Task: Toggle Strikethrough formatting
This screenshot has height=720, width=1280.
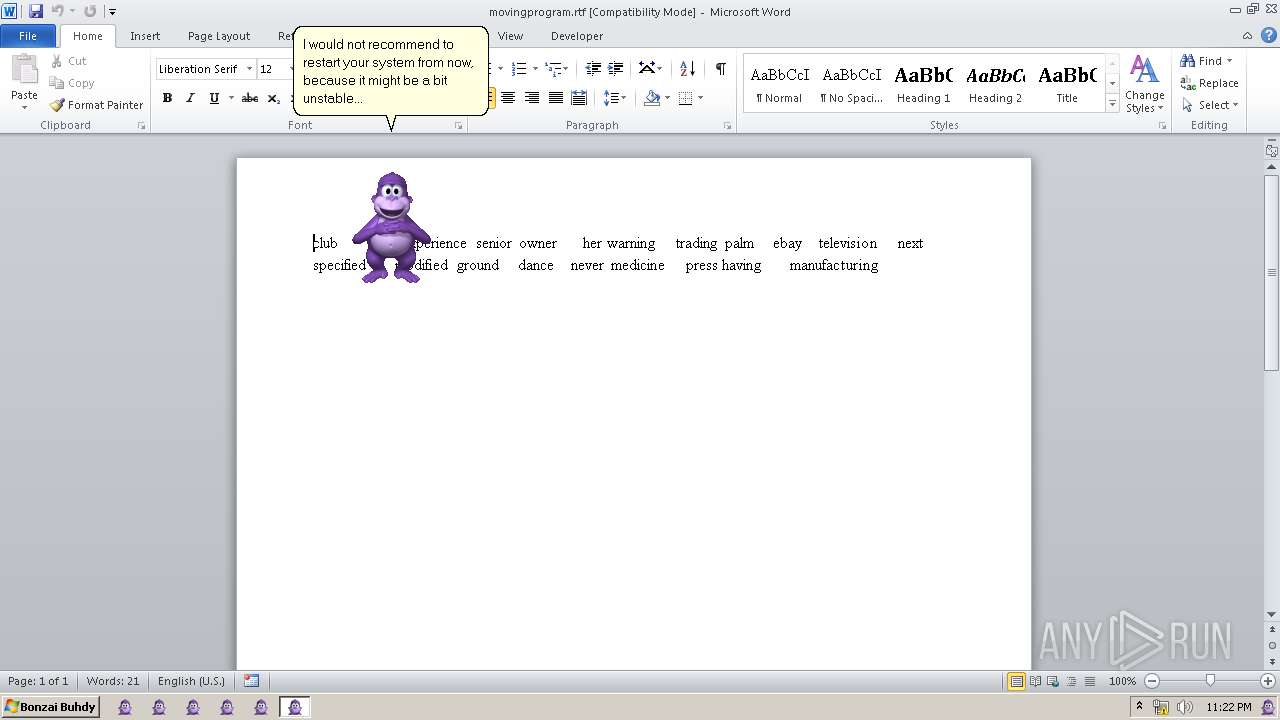Action: pos(250,98)
